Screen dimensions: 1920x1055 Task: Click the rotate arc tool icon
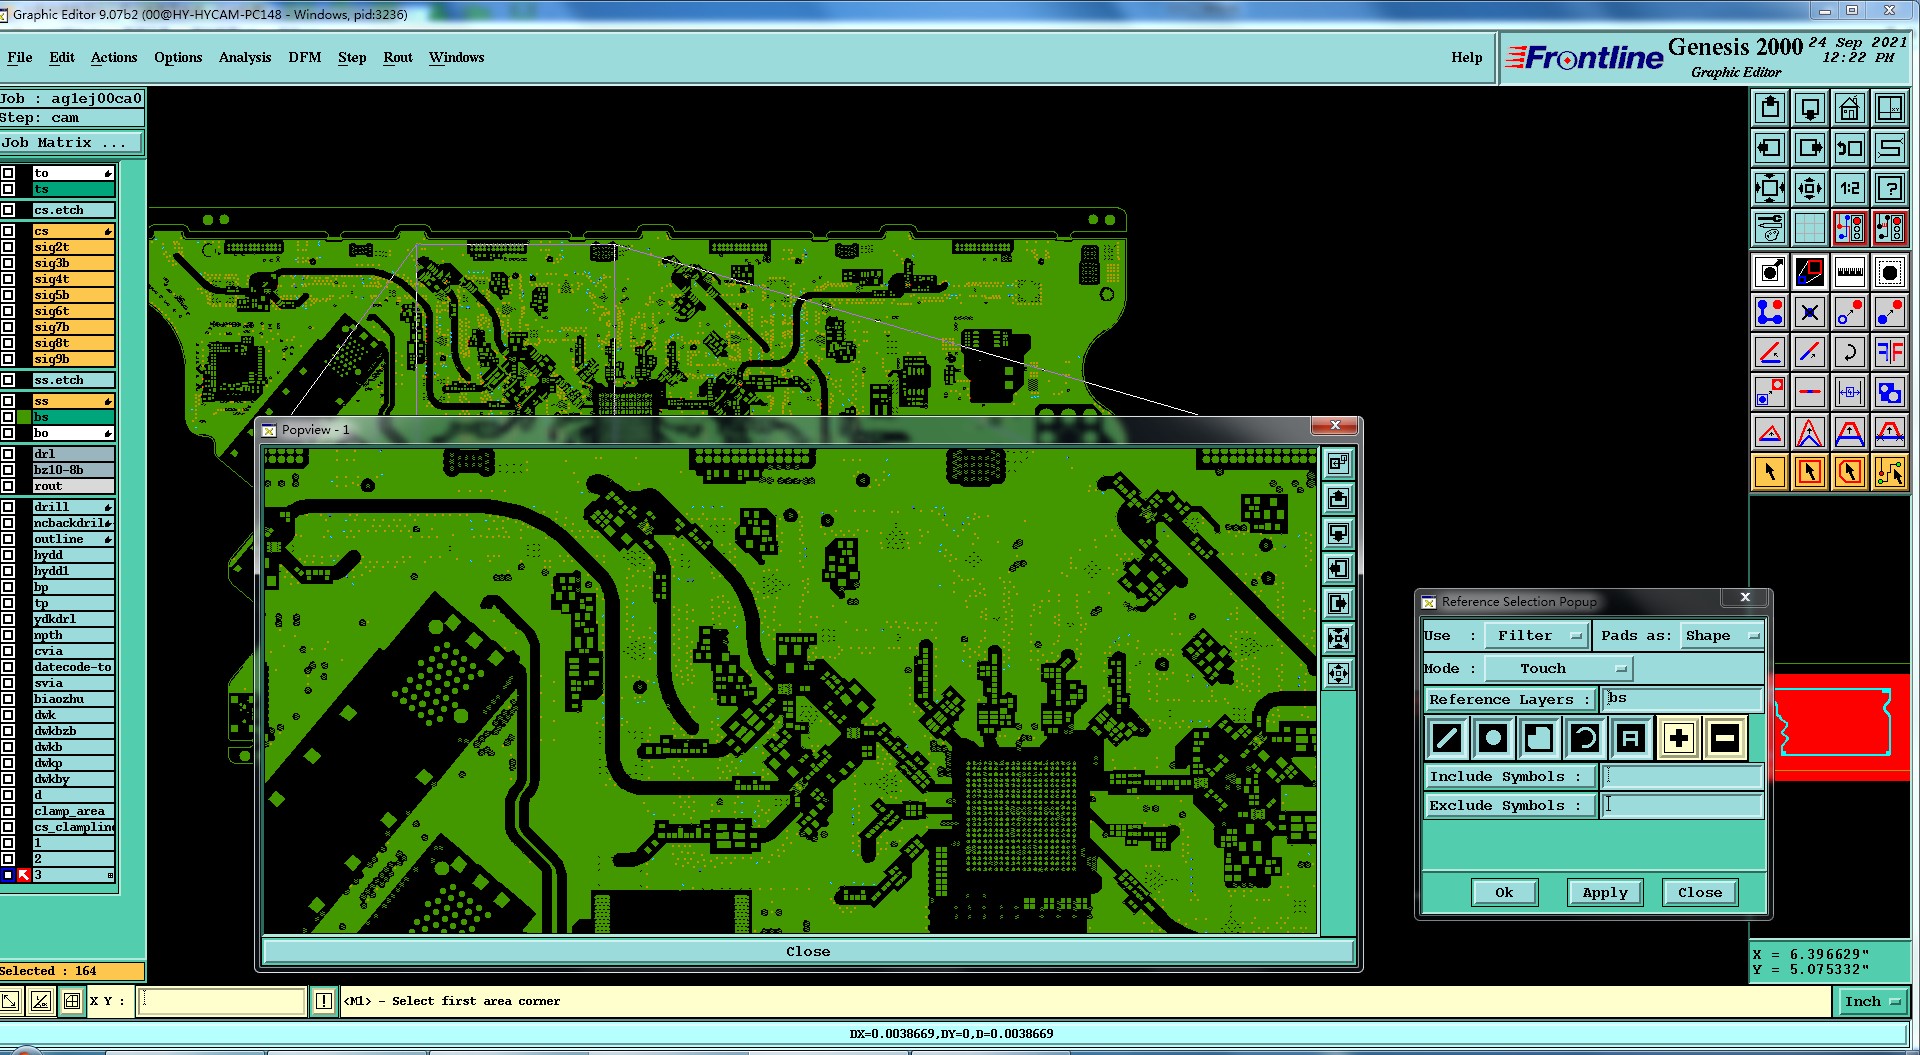1850,352
